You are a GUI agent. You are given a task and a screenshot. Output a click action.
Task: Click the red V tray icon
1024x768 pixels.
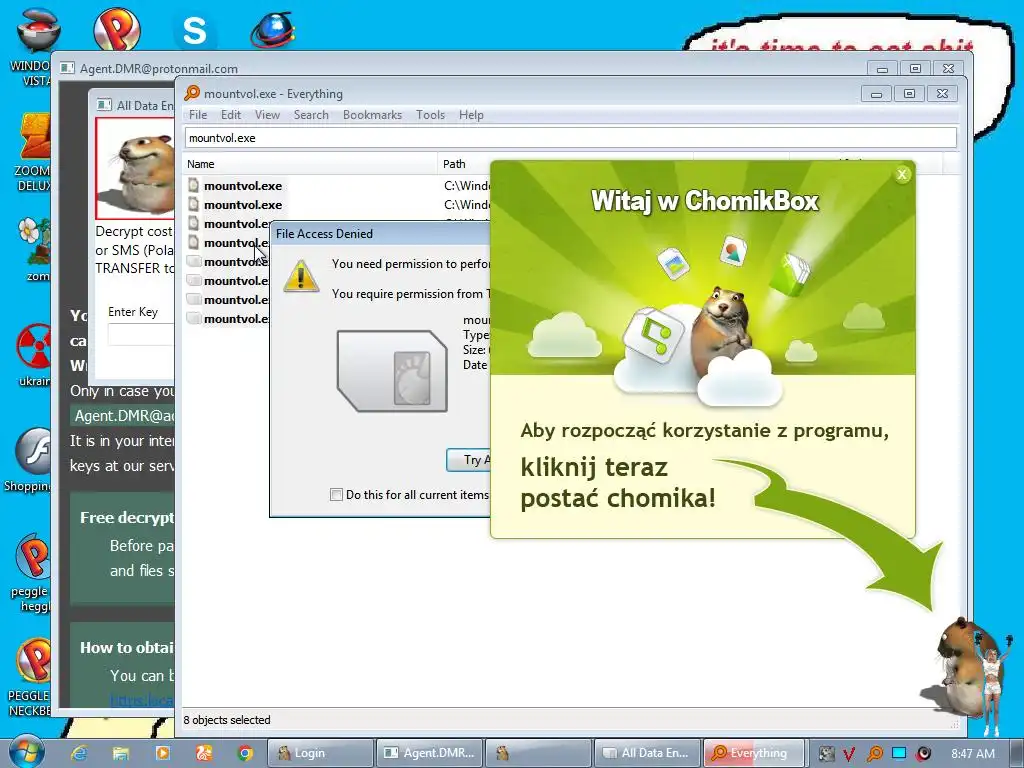[849, 754]
